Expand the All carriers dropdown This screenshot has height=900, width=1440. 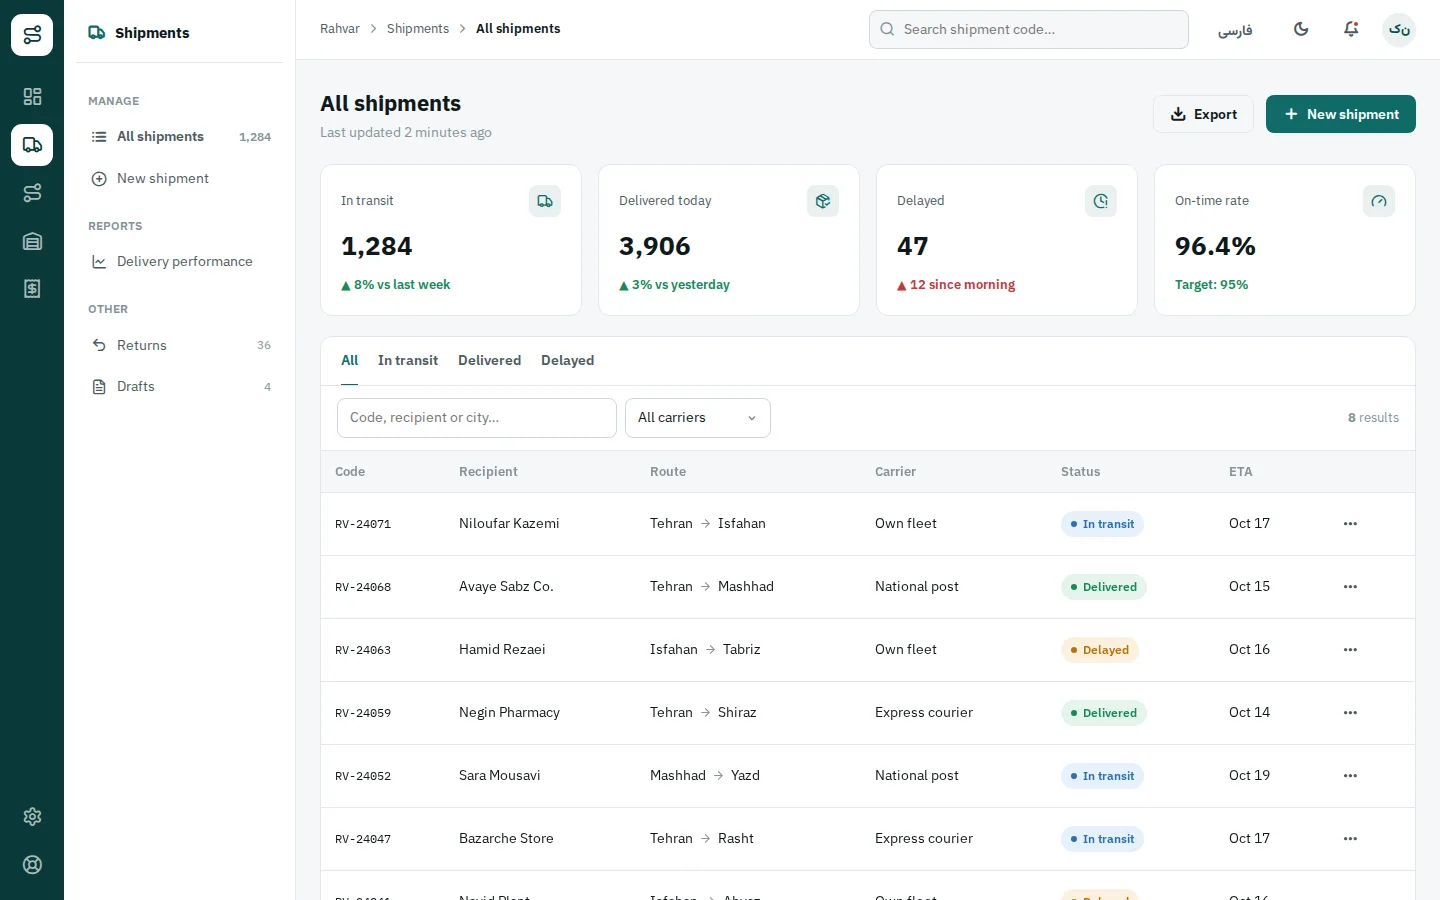698,418
